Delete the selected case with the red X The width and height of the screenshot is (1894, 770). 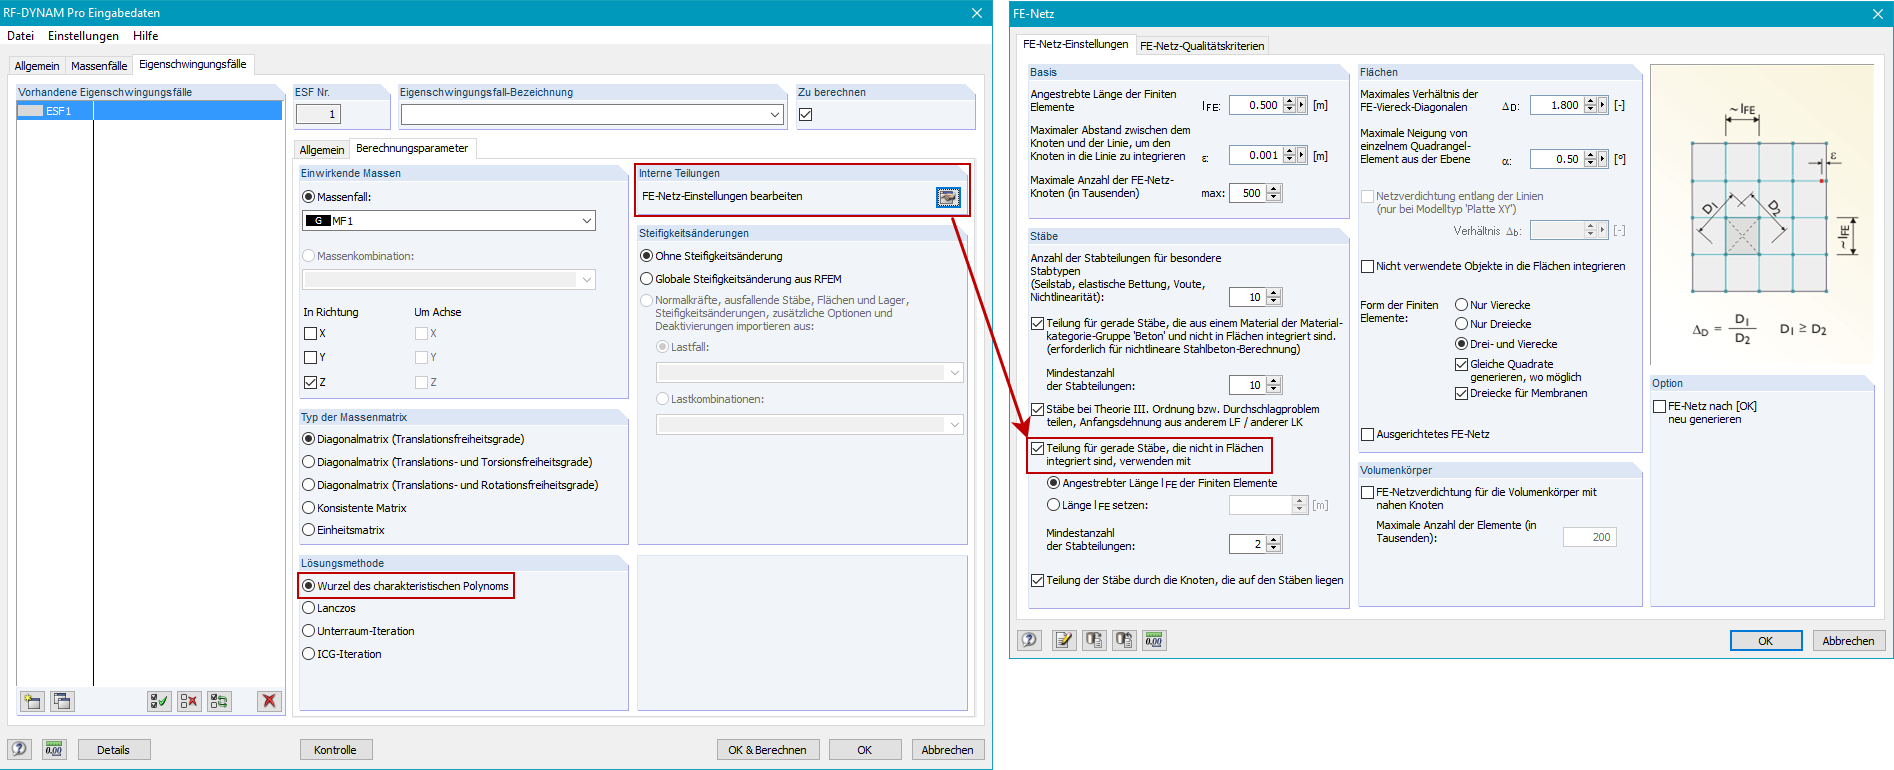(x=269, y=701)
